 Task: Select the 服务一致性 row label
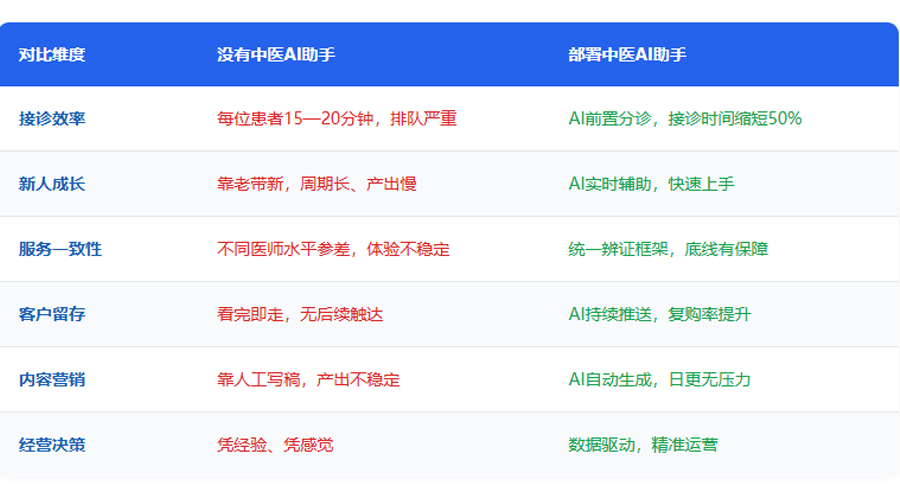point(60,249)
